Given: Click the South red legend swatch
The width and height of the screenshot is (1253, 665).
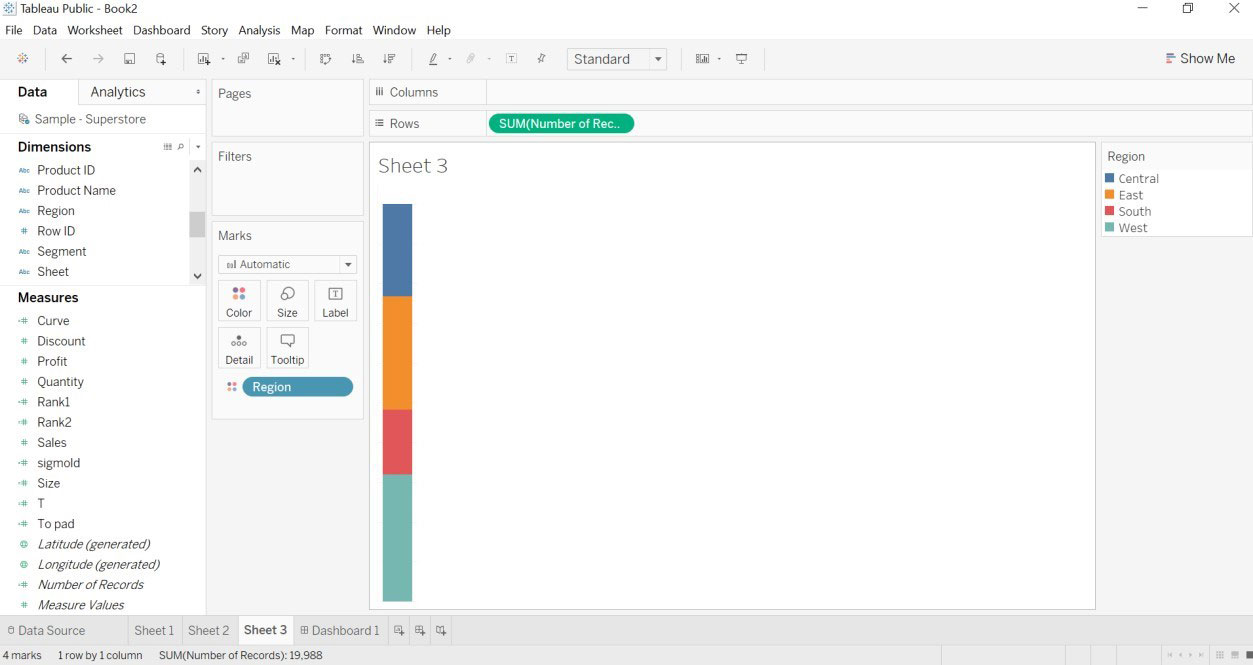Looking at the screenshot, I should 1109,211.
